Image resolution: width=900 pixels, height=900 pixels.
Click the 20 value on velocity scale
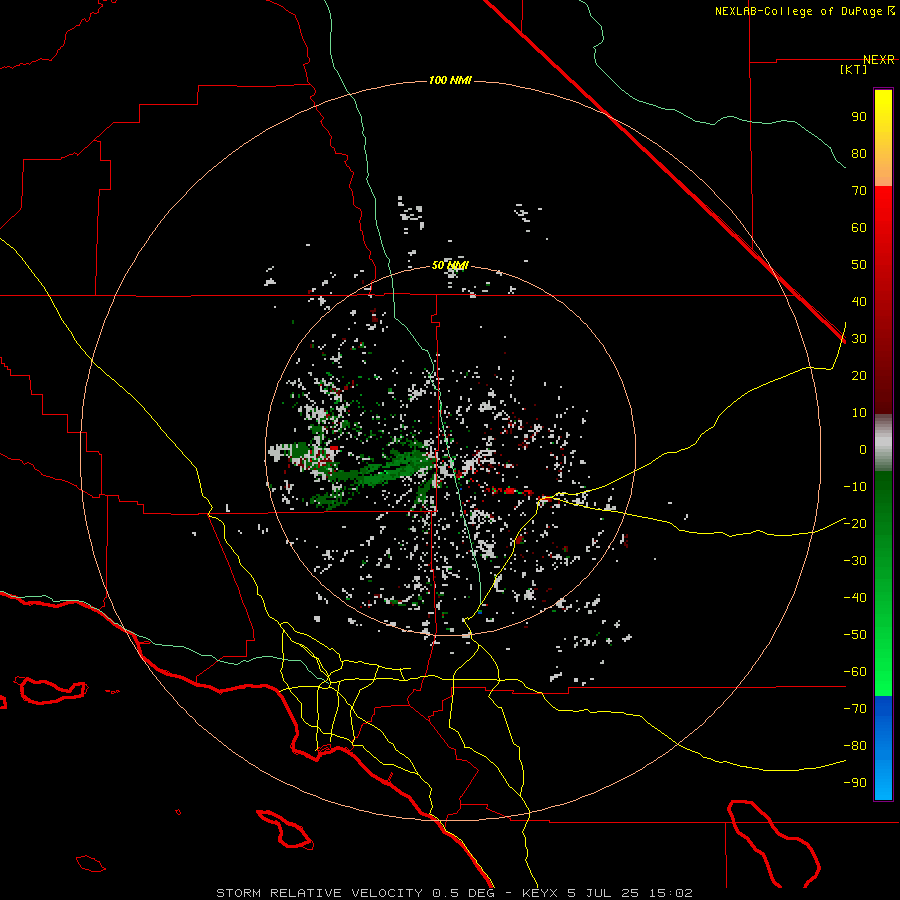(x=859, y=375)
